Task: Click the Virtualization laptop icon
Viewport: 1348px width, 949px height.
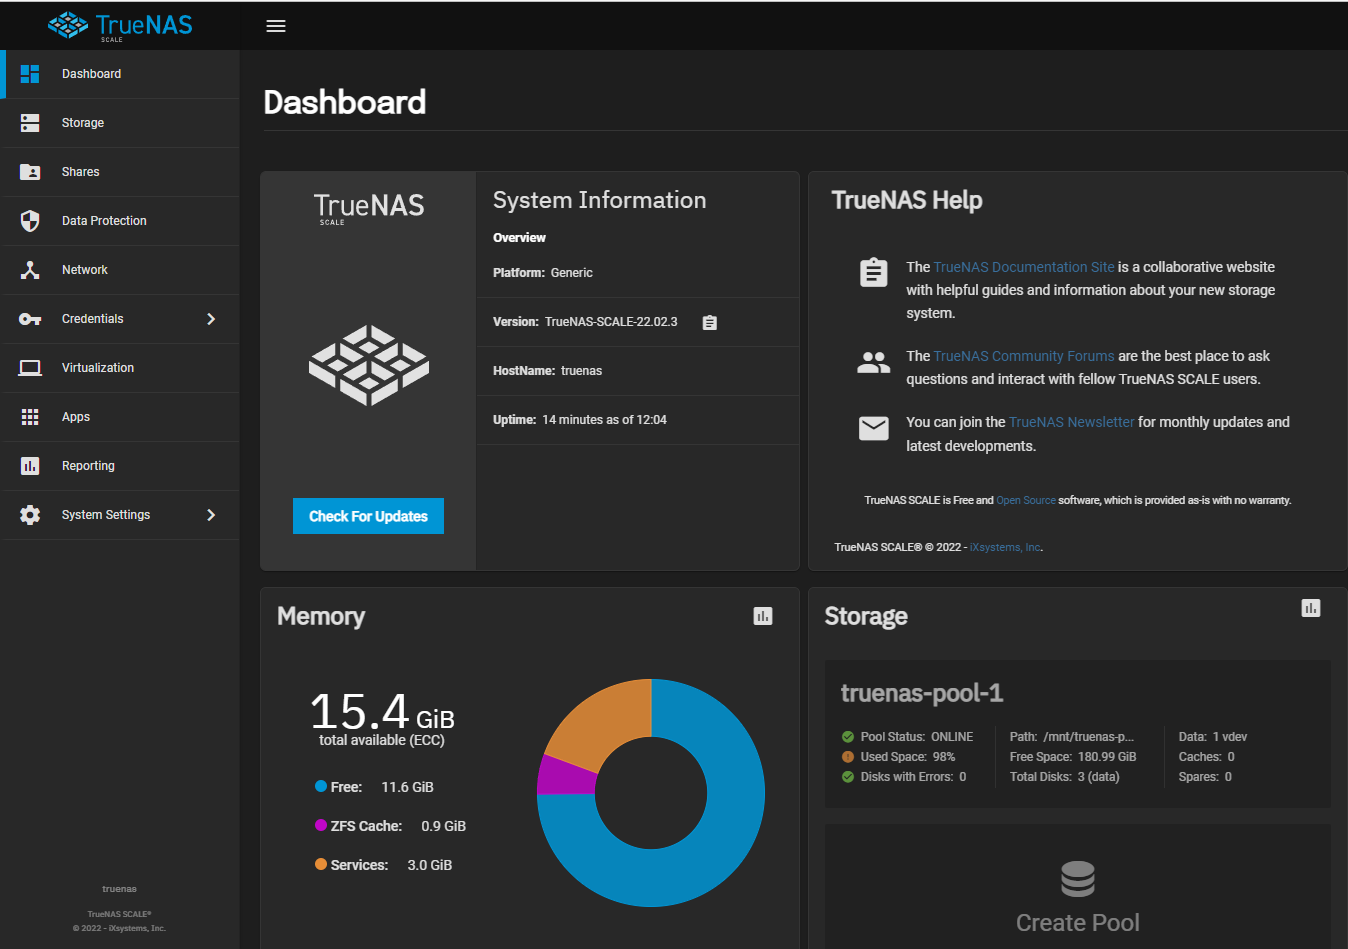Action: (x=30, y=368)
